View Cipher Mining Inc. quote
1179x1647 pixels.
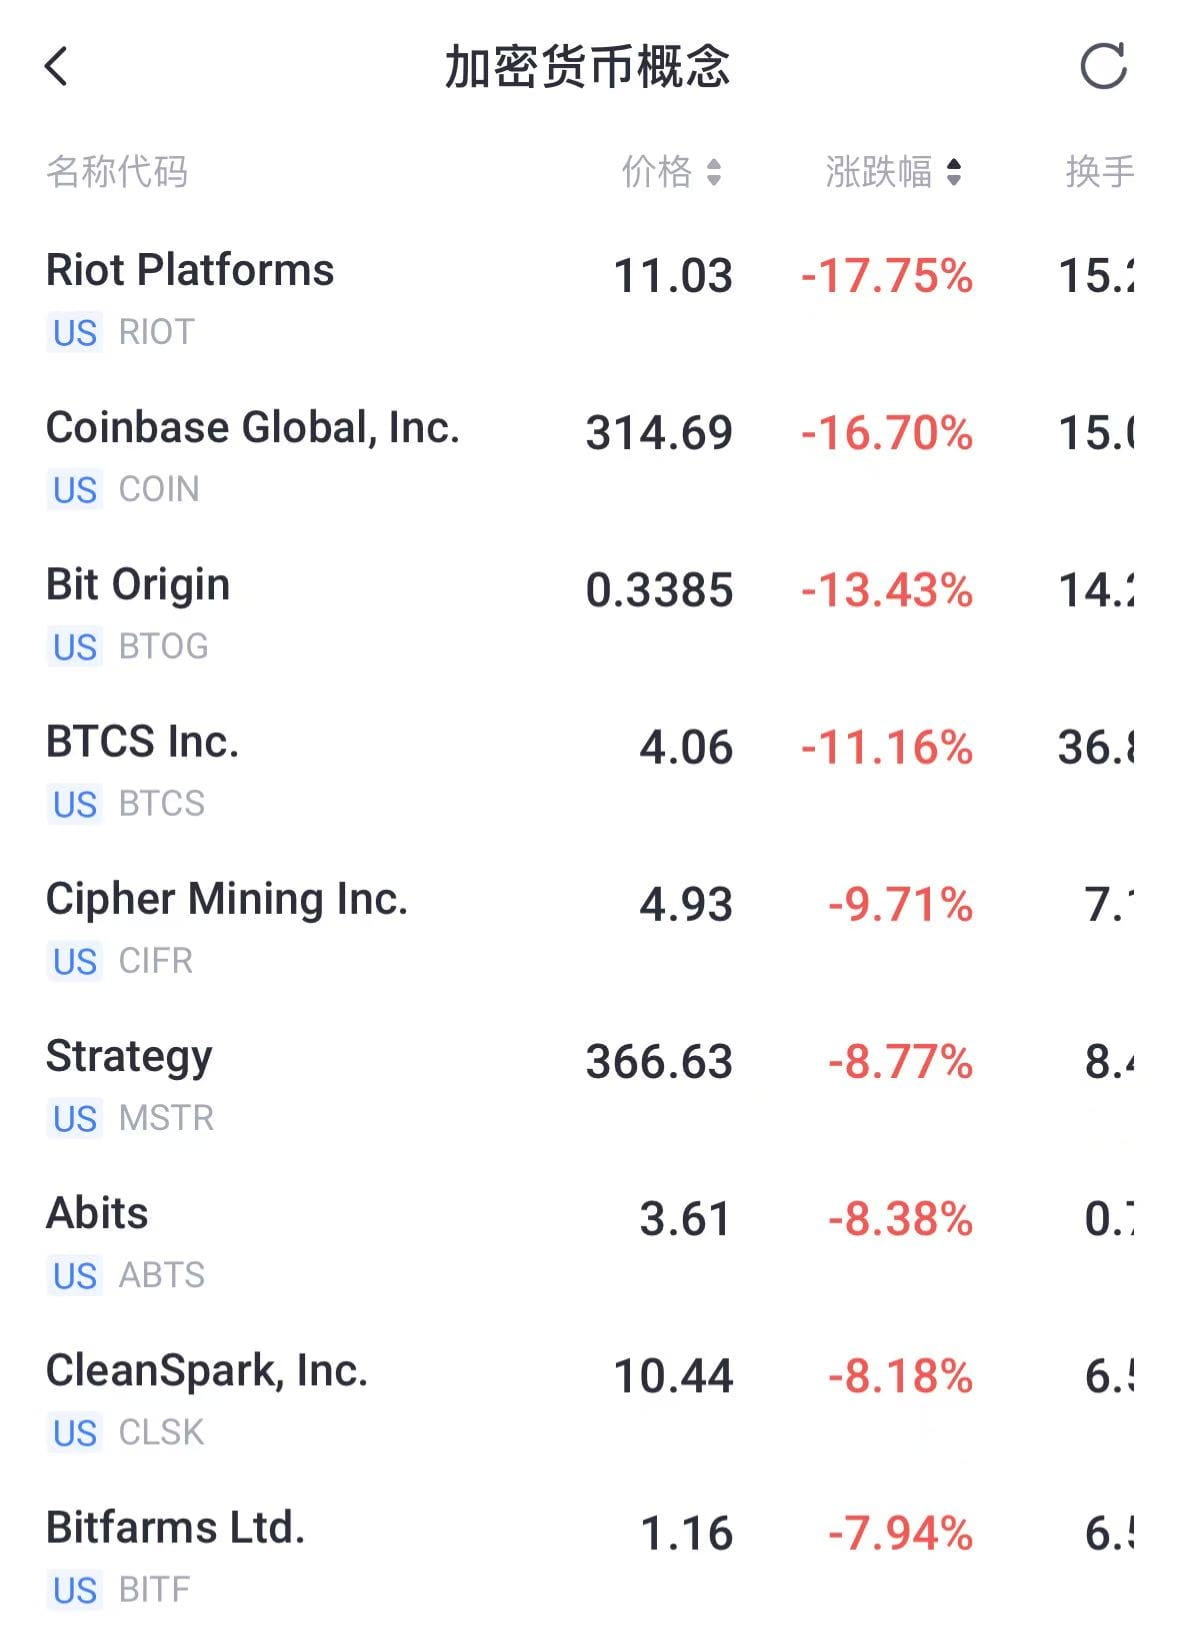click(x=589, y=928)
